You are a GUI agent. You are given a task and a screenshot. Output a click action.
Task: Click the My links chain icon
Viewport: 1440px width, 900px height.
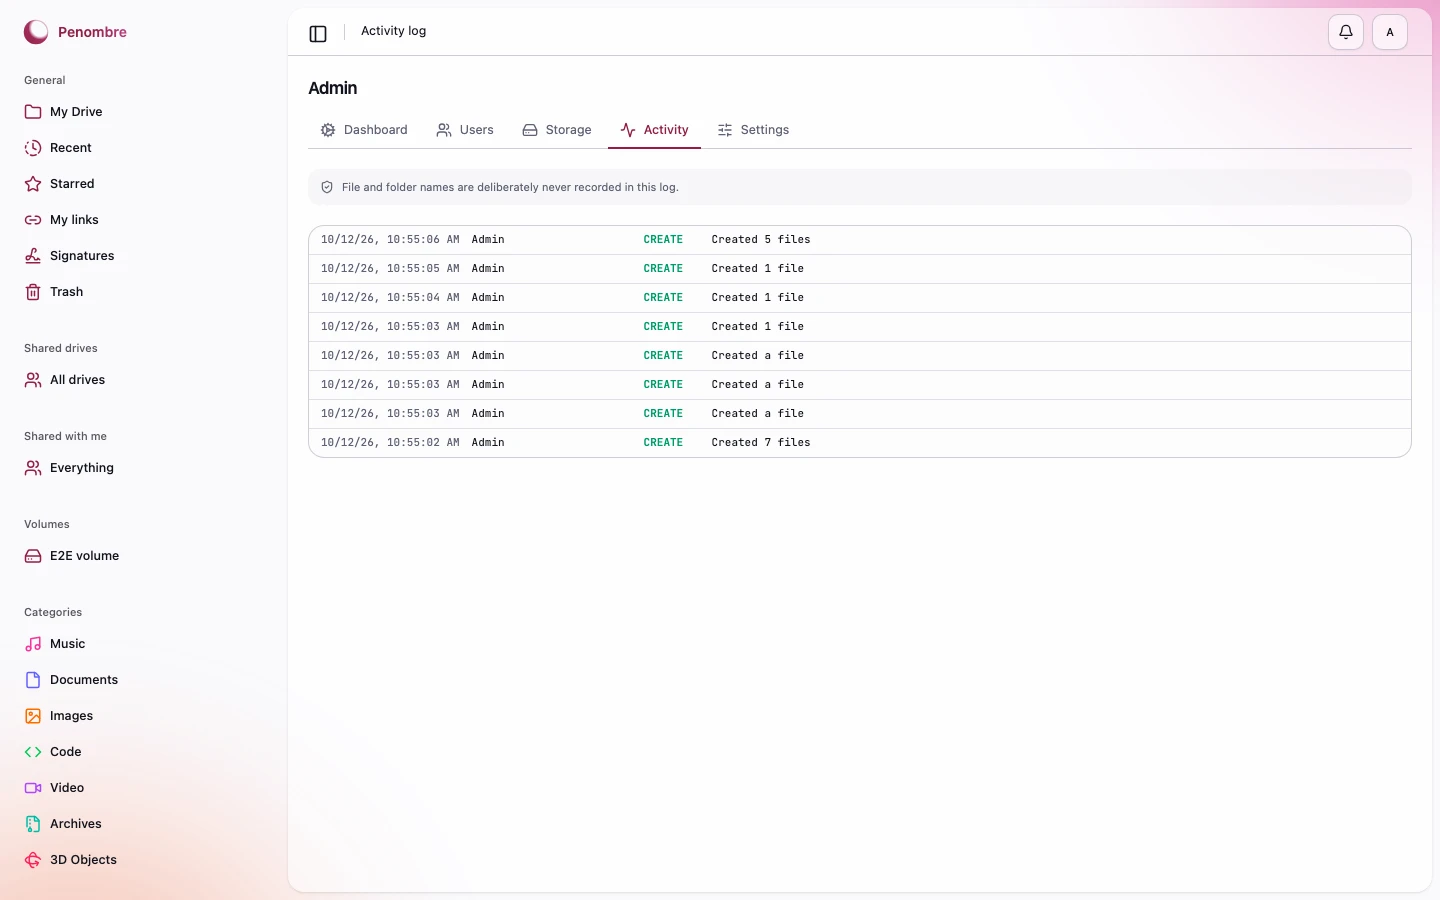(x=33, y=220)
